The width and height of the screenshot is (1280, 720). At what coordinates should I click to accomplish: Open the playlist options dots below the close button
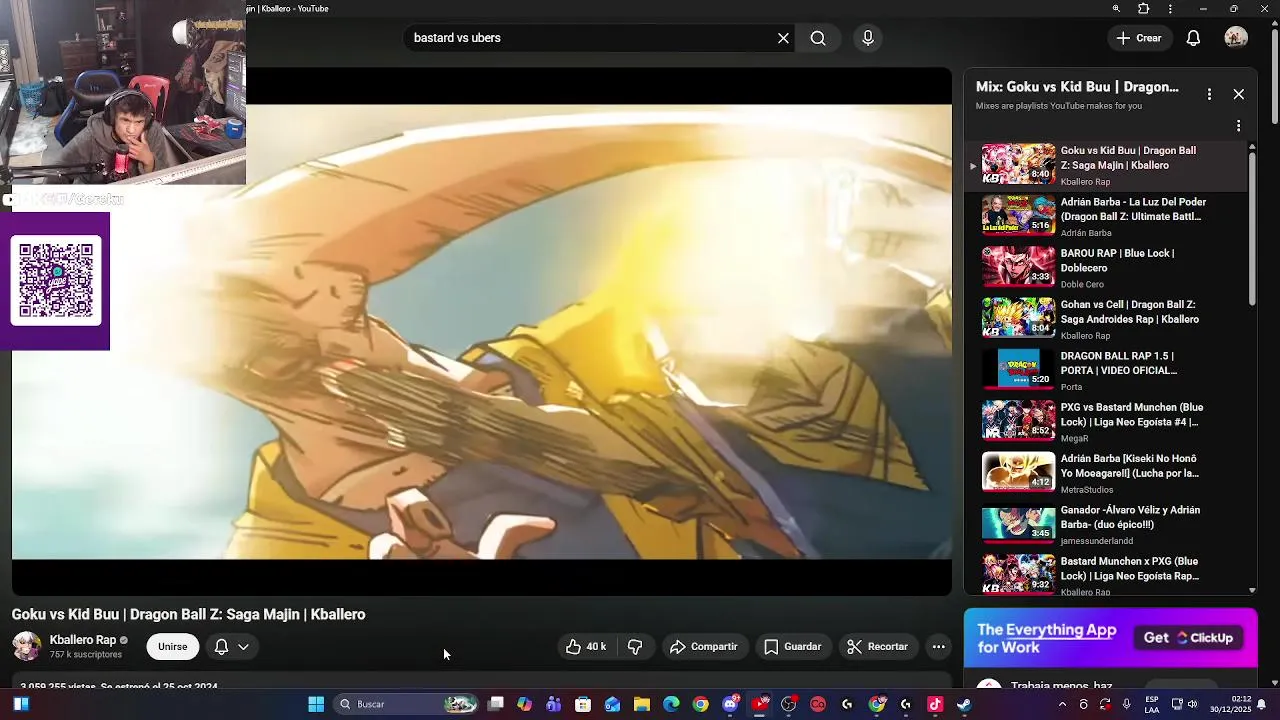(x=1238, y=126)
